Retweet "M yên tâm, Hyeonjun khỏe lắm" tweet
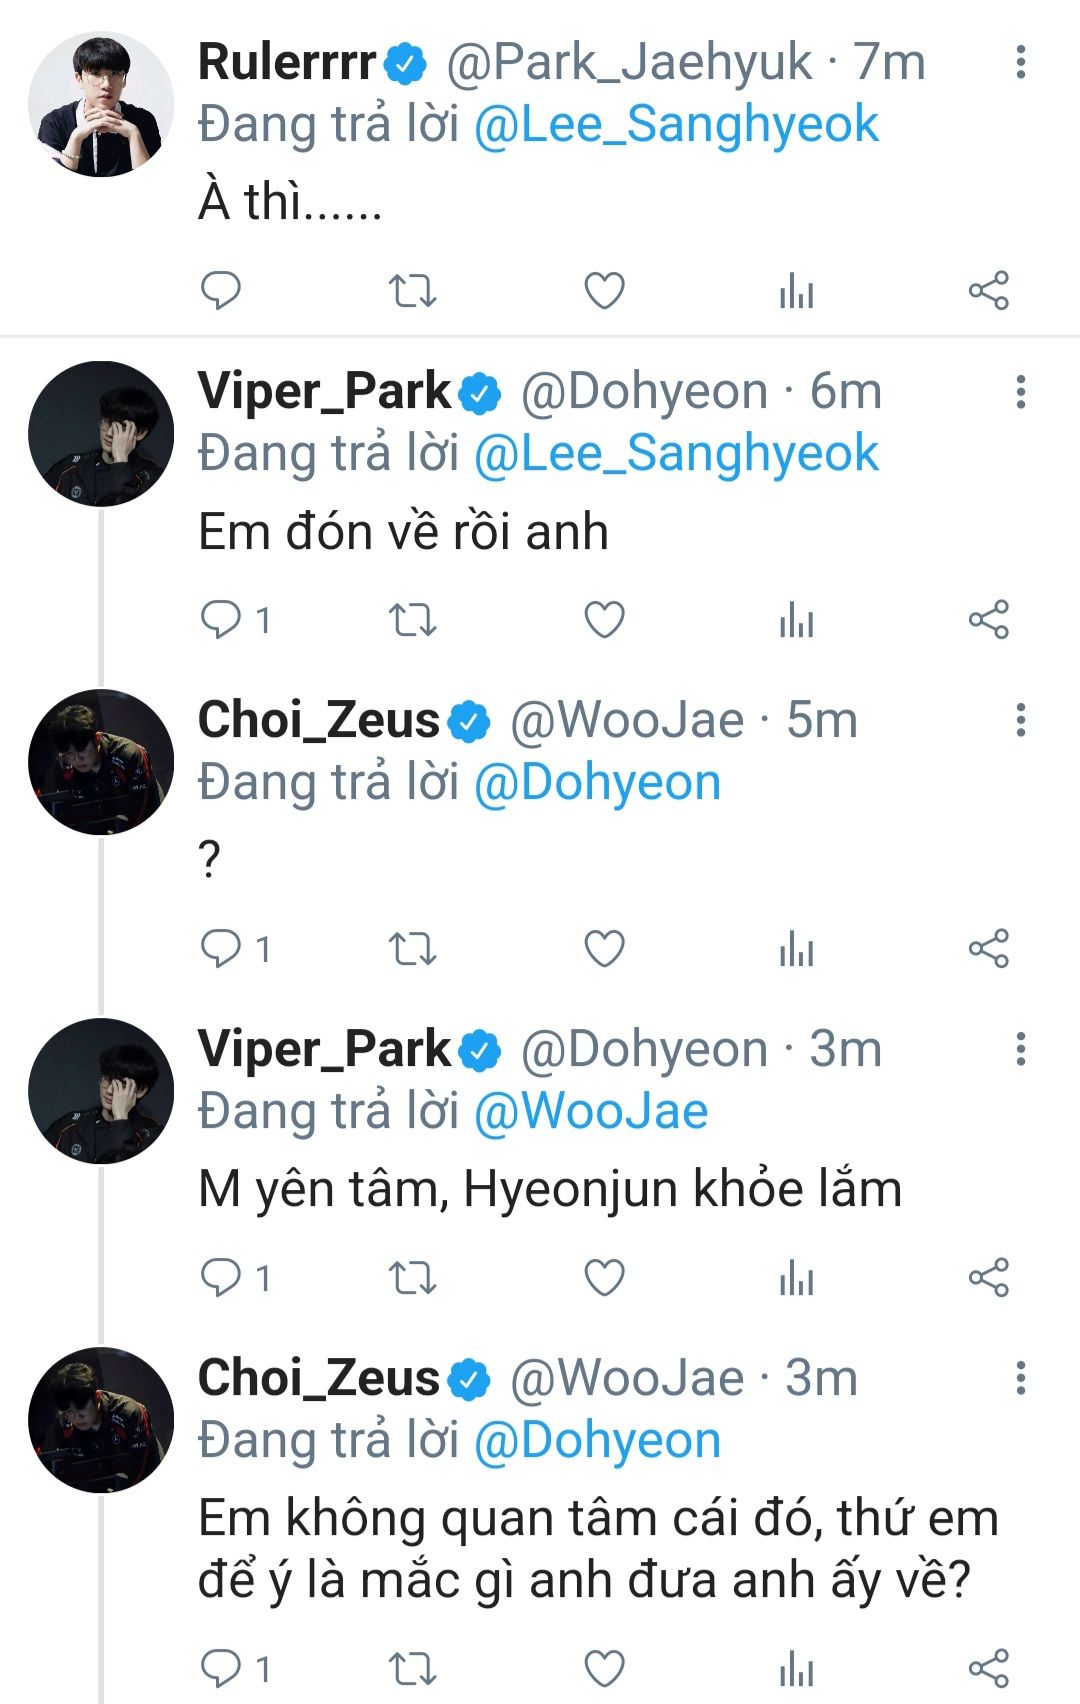Viewport: 1080px width, 1704px height. 412,1278
